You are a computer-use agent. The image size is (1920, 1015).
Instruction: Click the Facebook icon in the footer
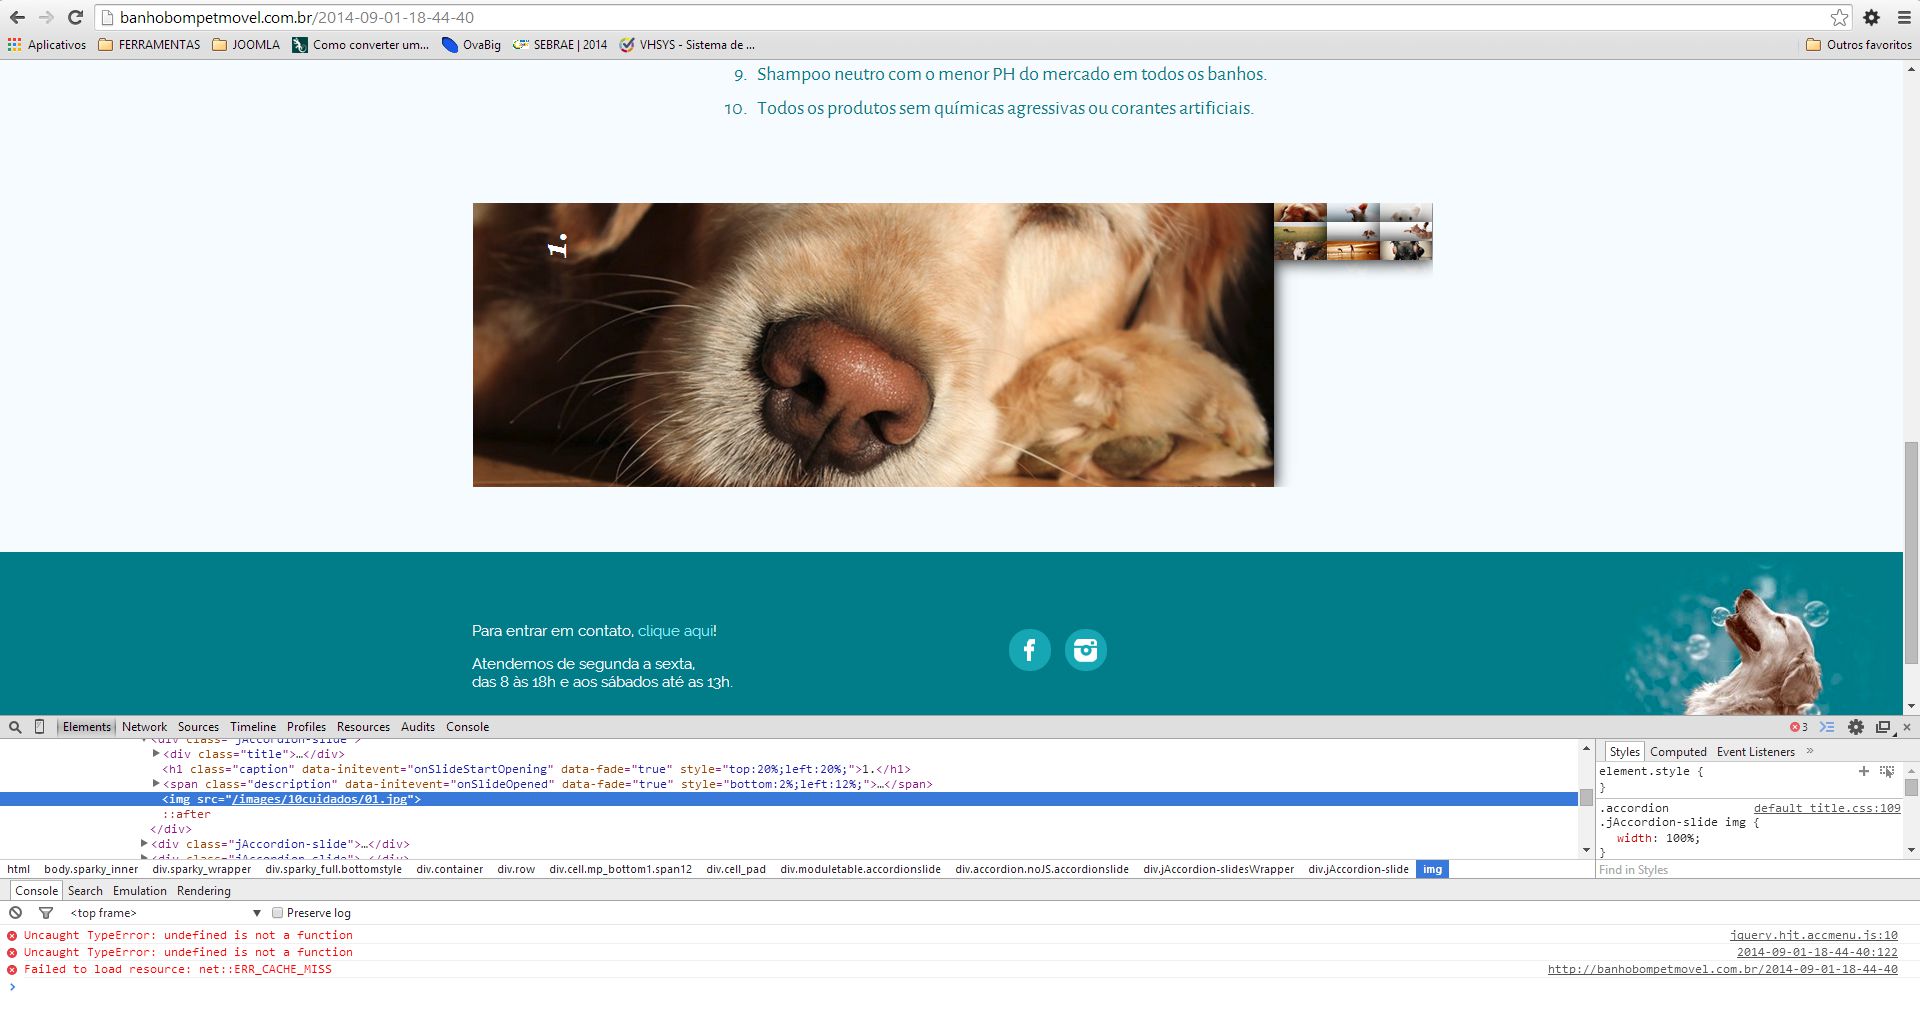(x=1029, y=650)
